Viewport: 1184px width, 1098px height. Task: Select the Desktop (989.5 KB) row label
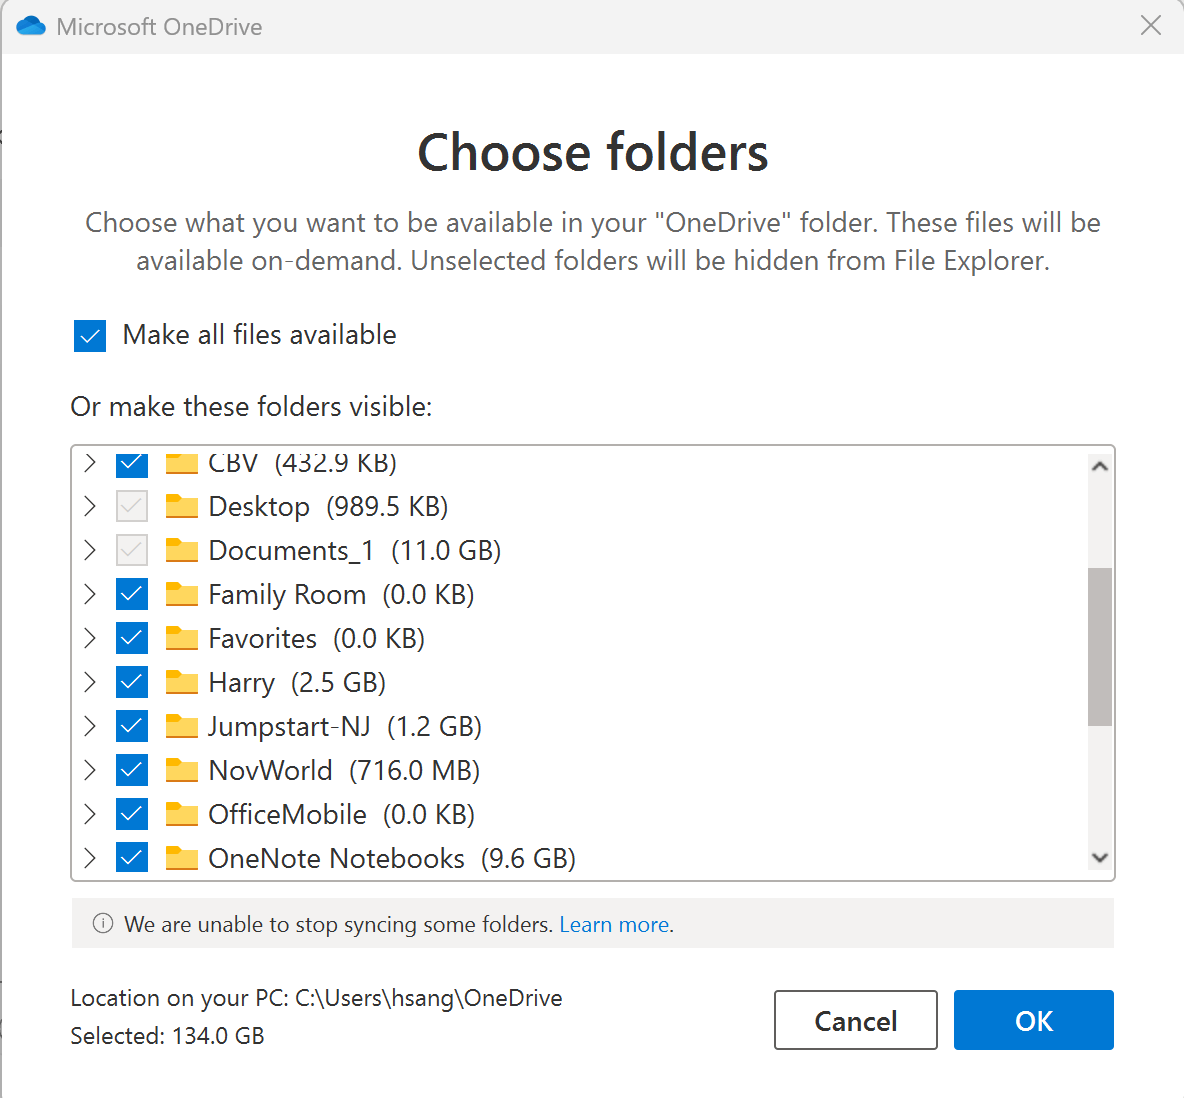(x=328, y=507)
